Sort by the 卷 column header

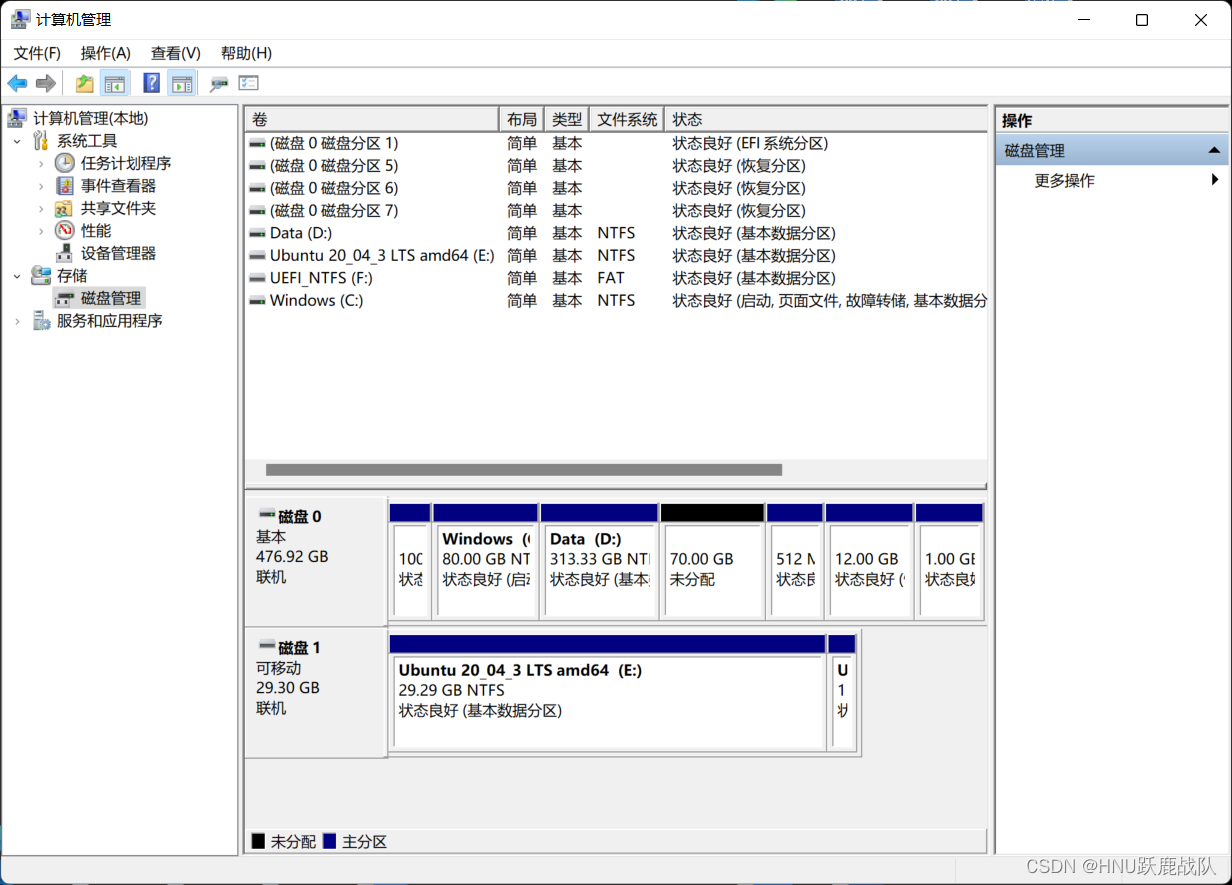372,119
